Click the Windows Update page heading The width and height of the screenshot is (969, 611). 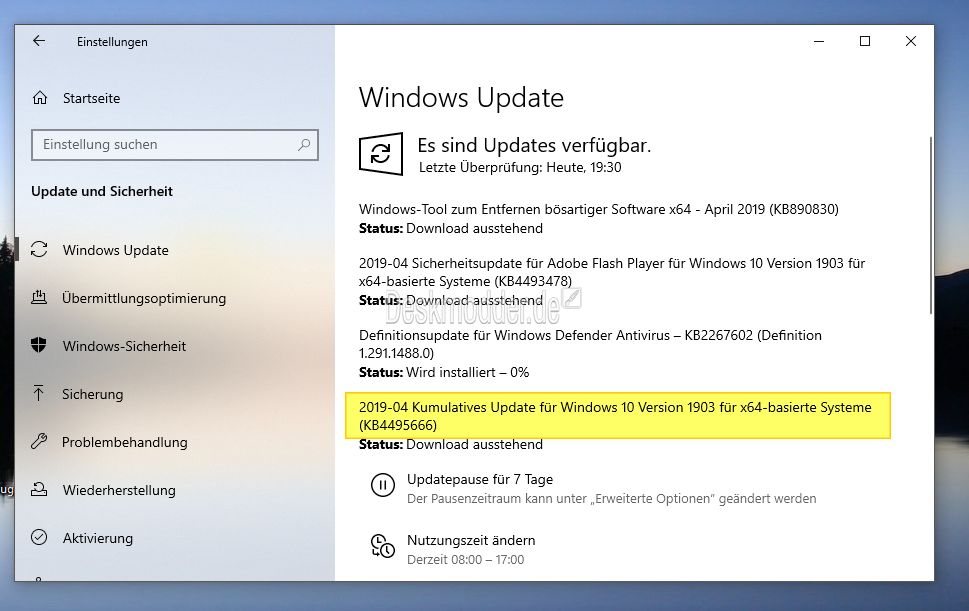point(461,98)
